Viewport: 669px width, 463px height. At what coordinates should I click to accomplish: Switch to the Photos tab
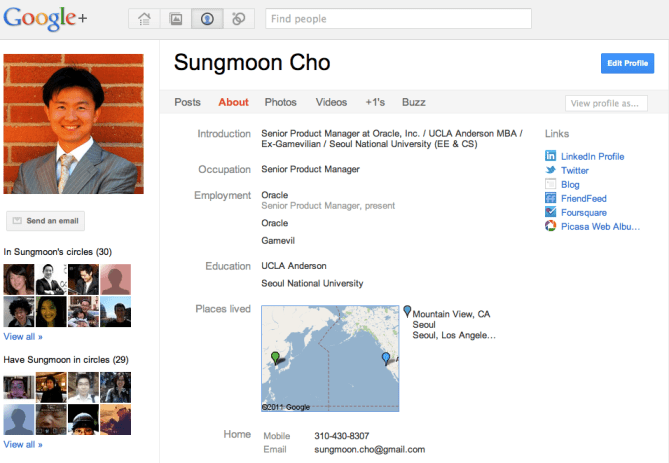click(x=280, y=102)
